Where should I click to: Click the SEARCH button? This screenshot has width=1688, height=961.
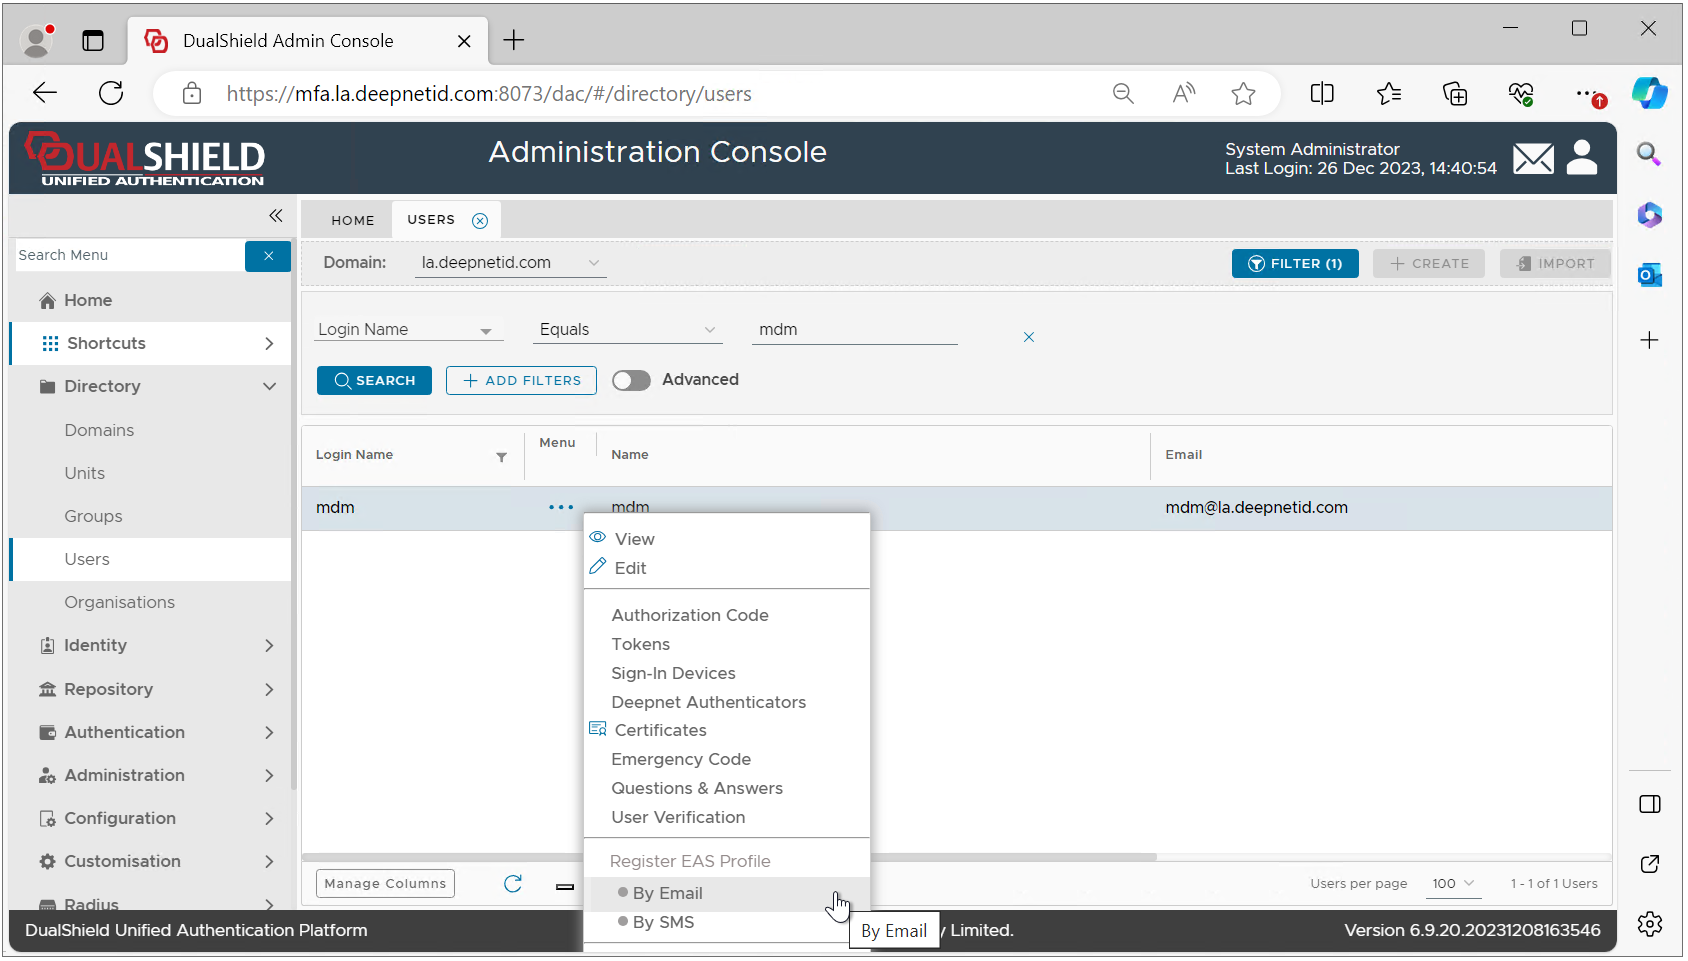(x=374, y=381)
